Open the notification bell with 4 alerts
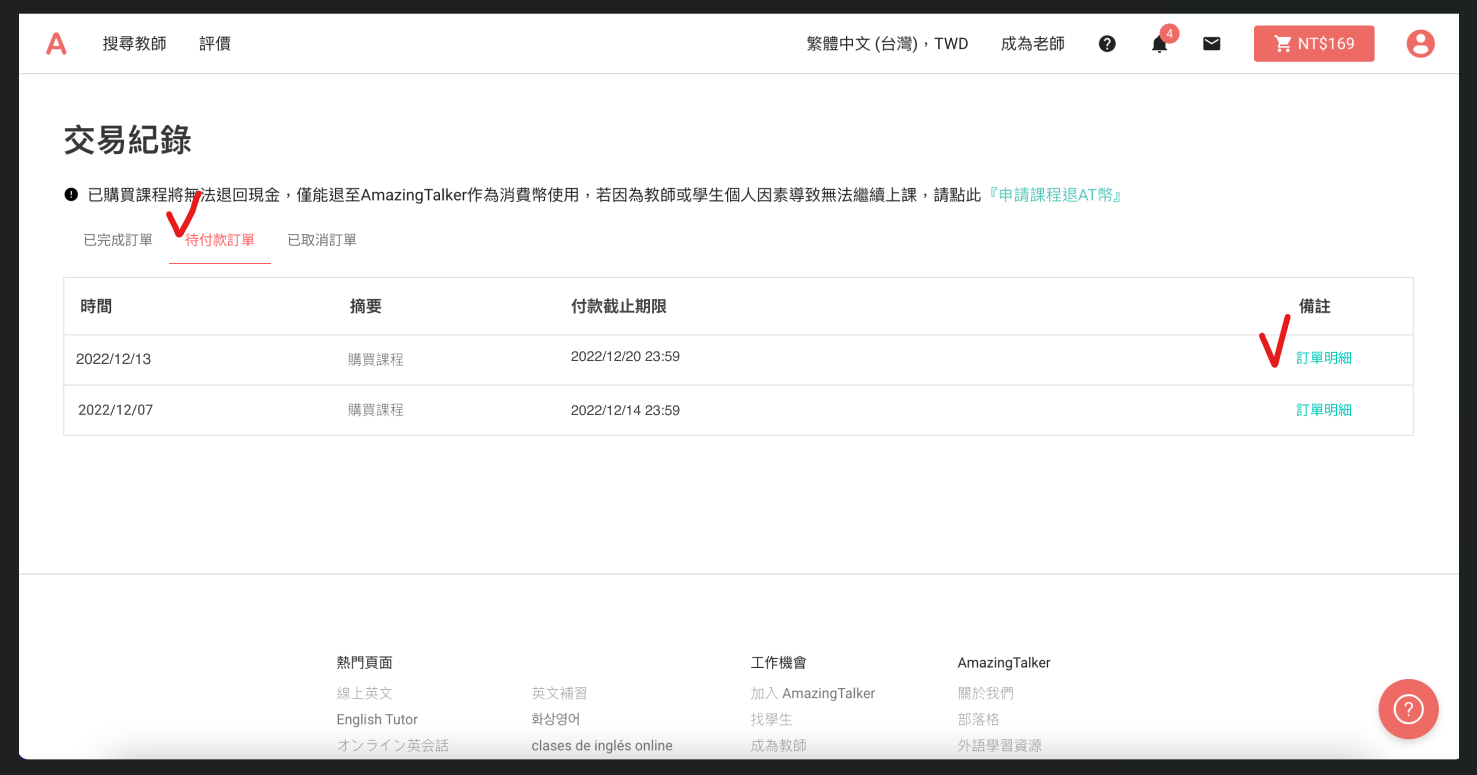This screenshot has height=775, width=1477. 1159,44
